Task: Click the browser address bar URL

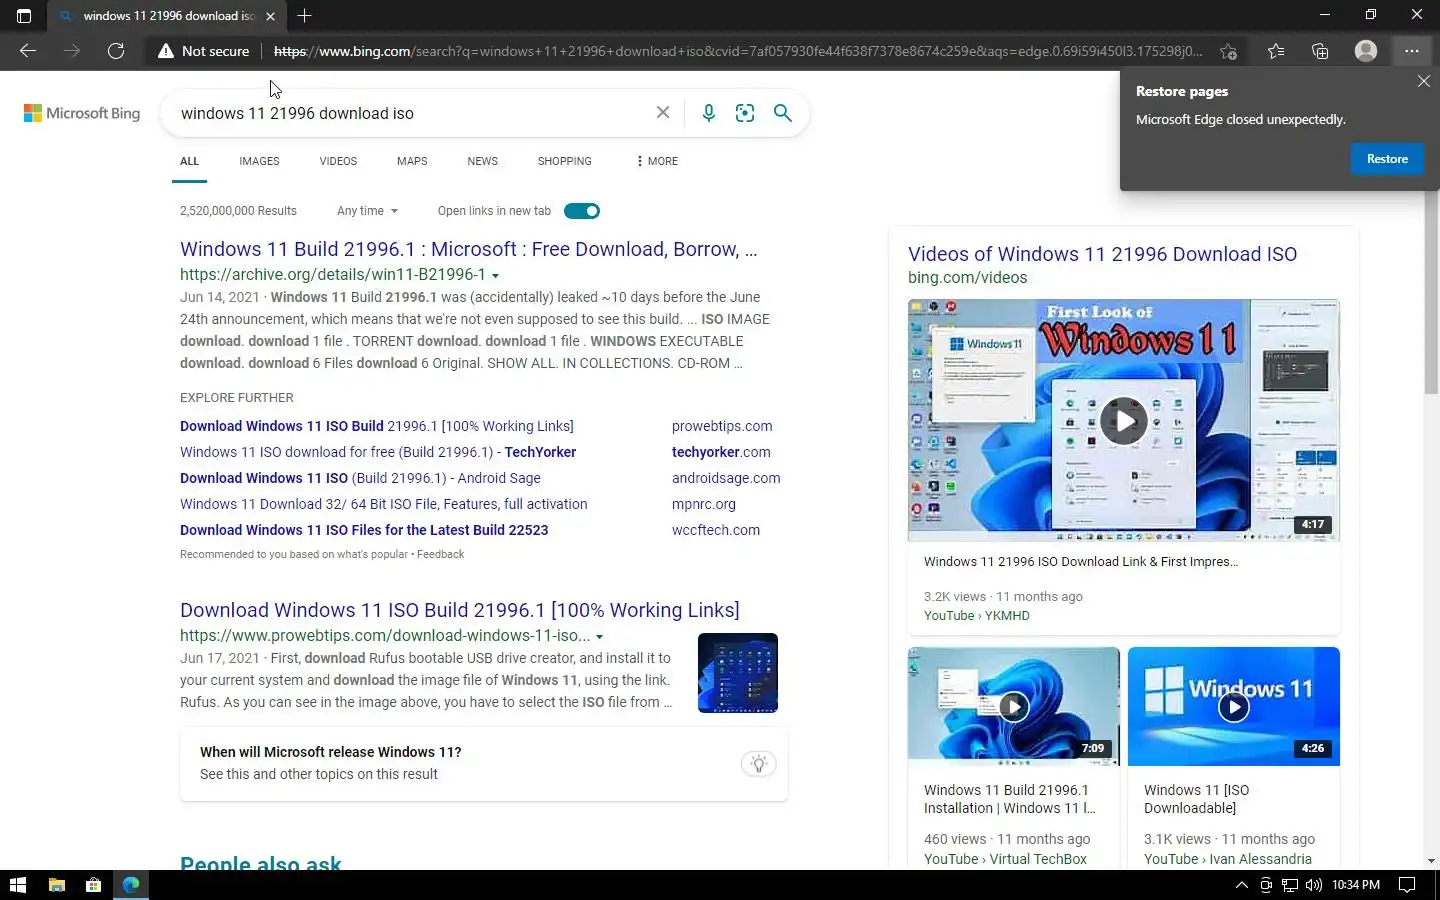Action: click(738, 51)
